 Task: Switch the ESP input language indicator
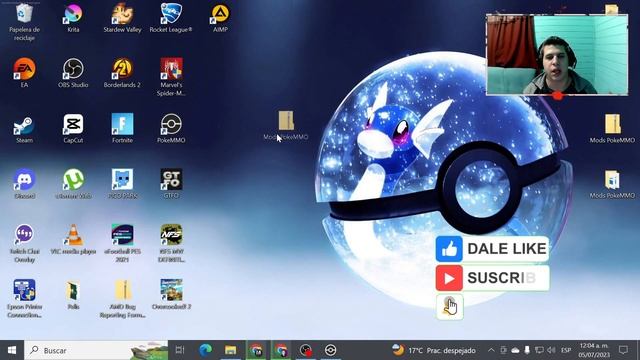pos(566,350)
